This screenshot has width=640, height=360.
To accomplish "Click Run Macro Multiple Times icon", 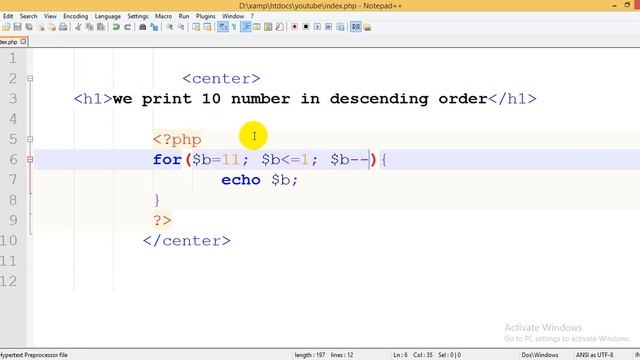I will pos(329,27).
